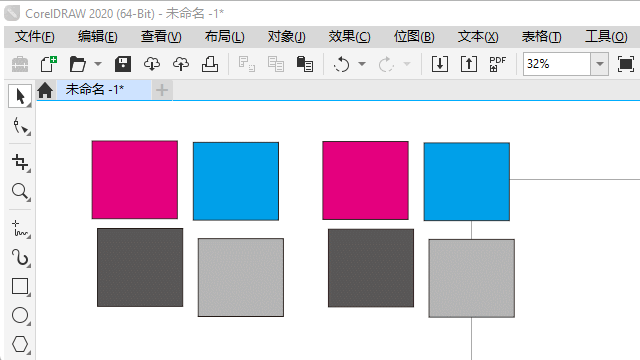Choose the Rectangle tool
Image resolution: width=640 pixels, height=360 pixels.
[20, 287]
